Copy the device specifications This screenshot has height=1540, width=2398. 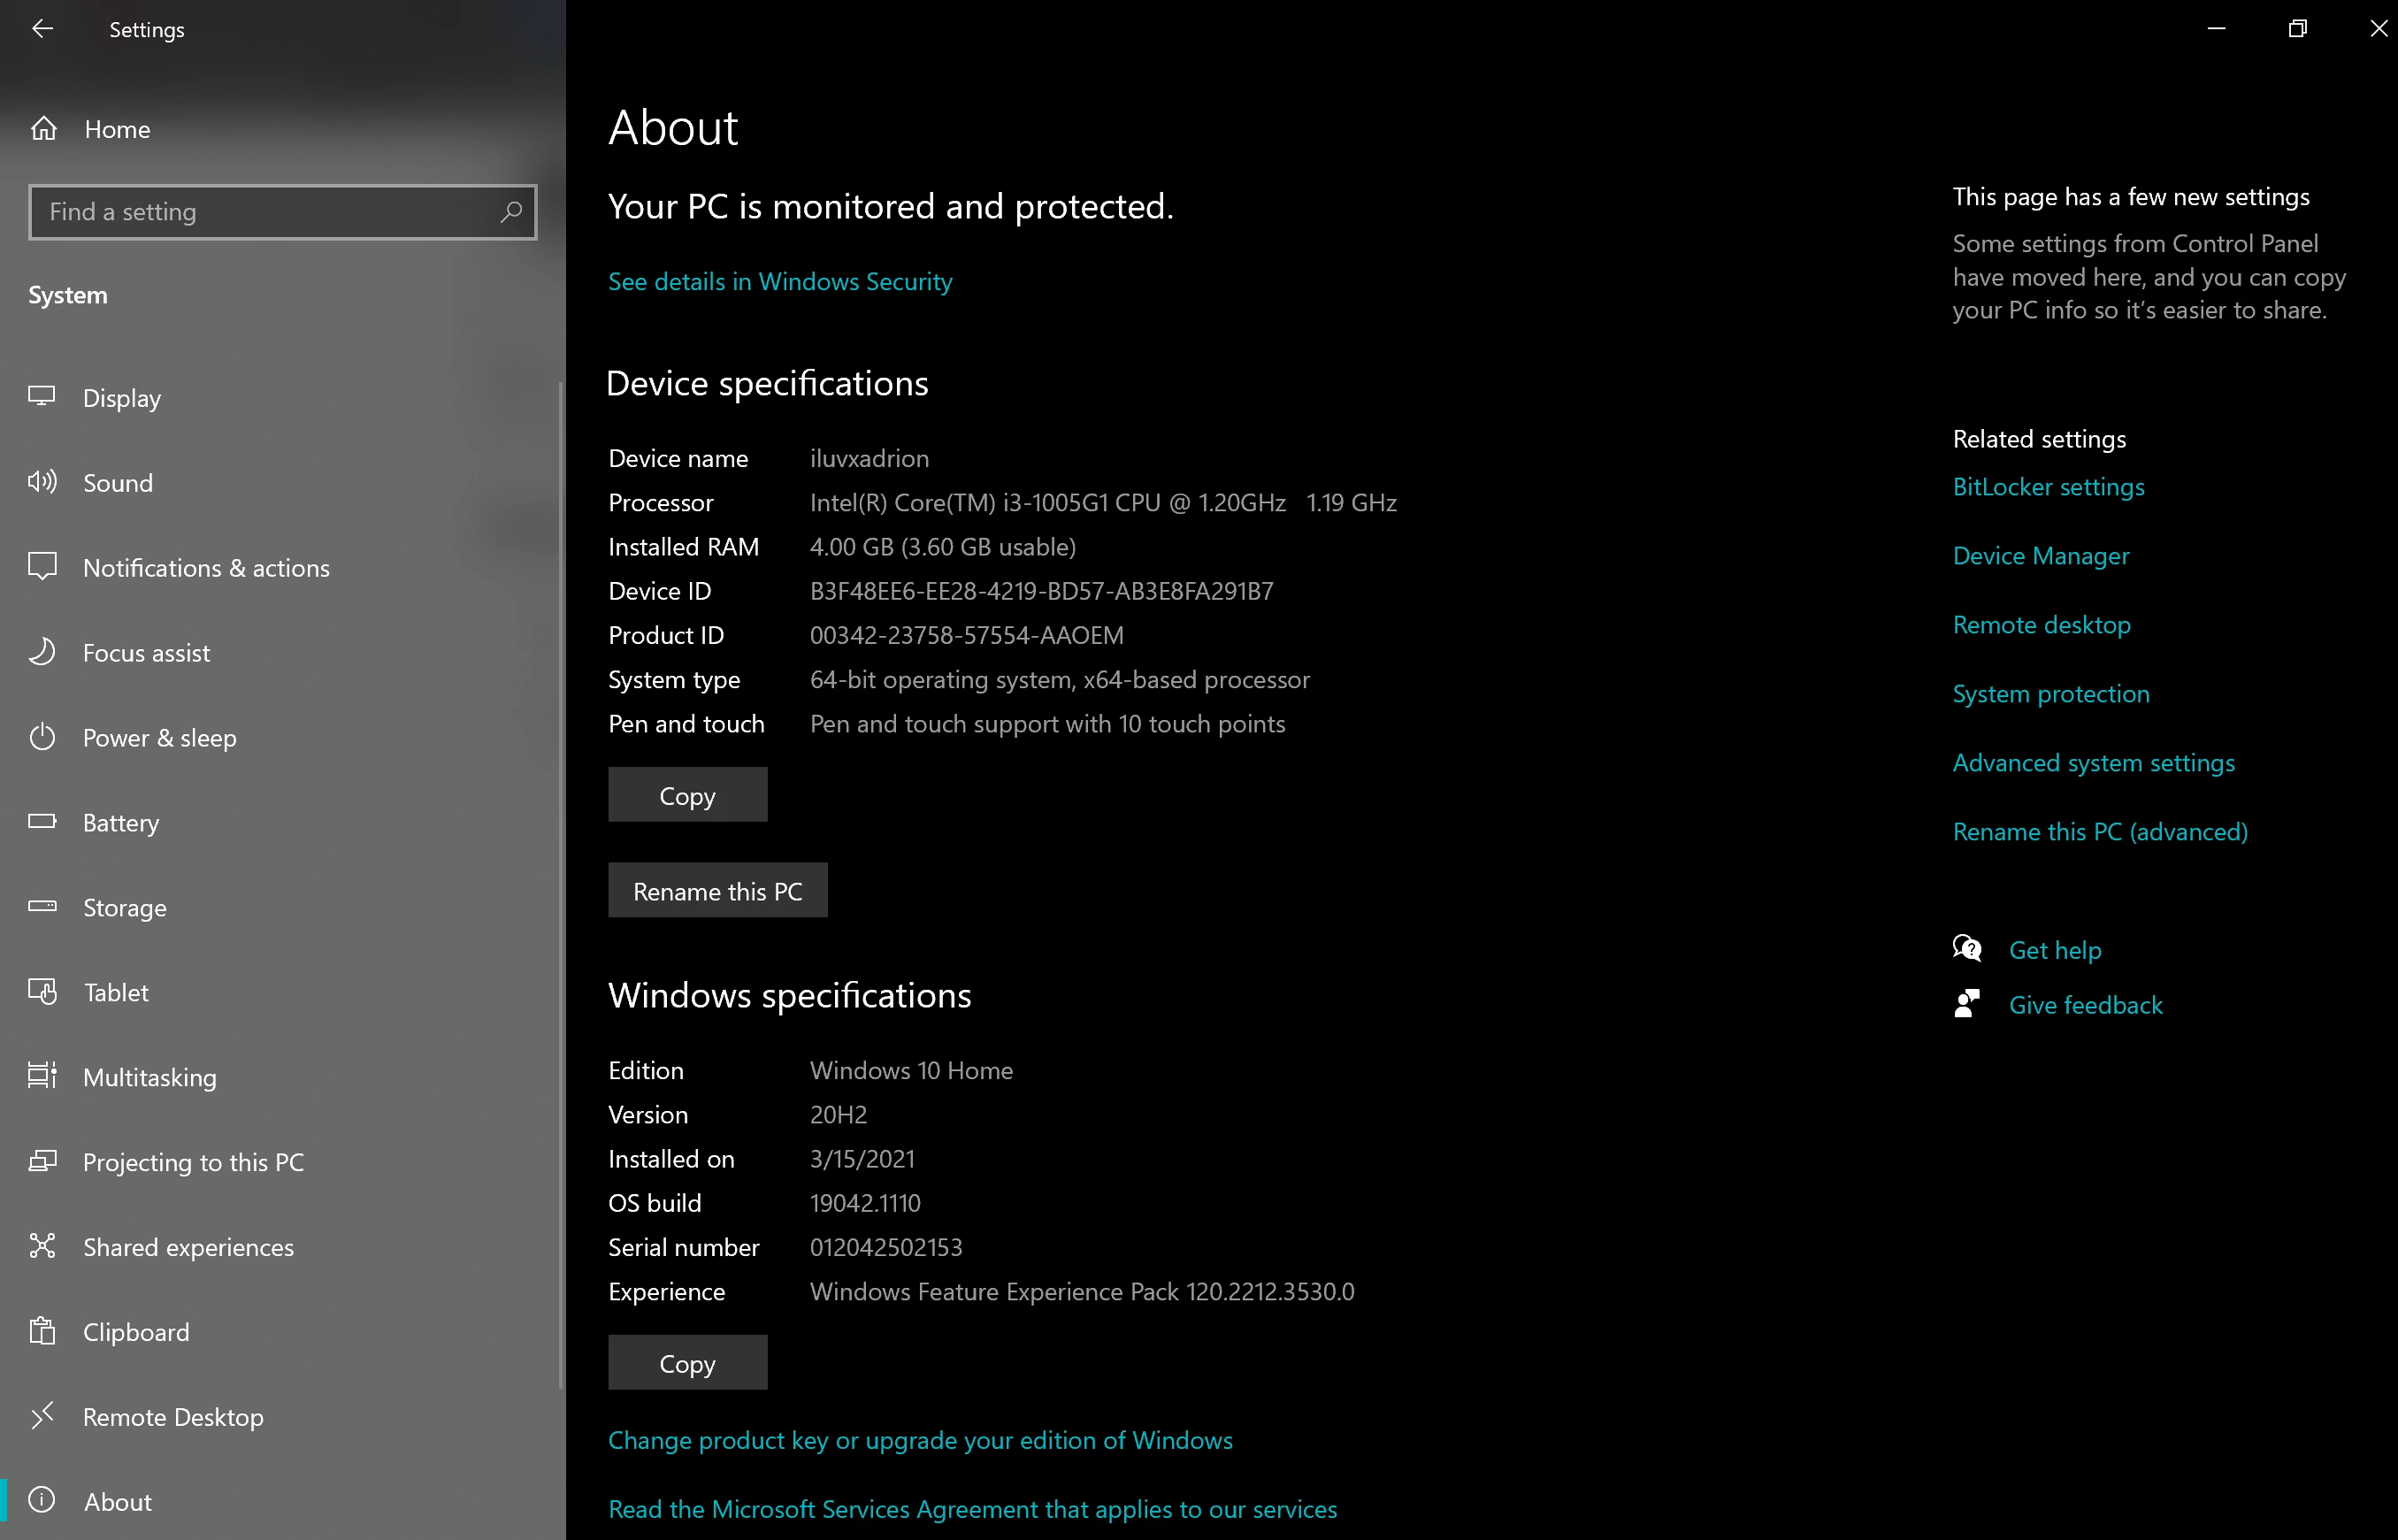point(687,795)
